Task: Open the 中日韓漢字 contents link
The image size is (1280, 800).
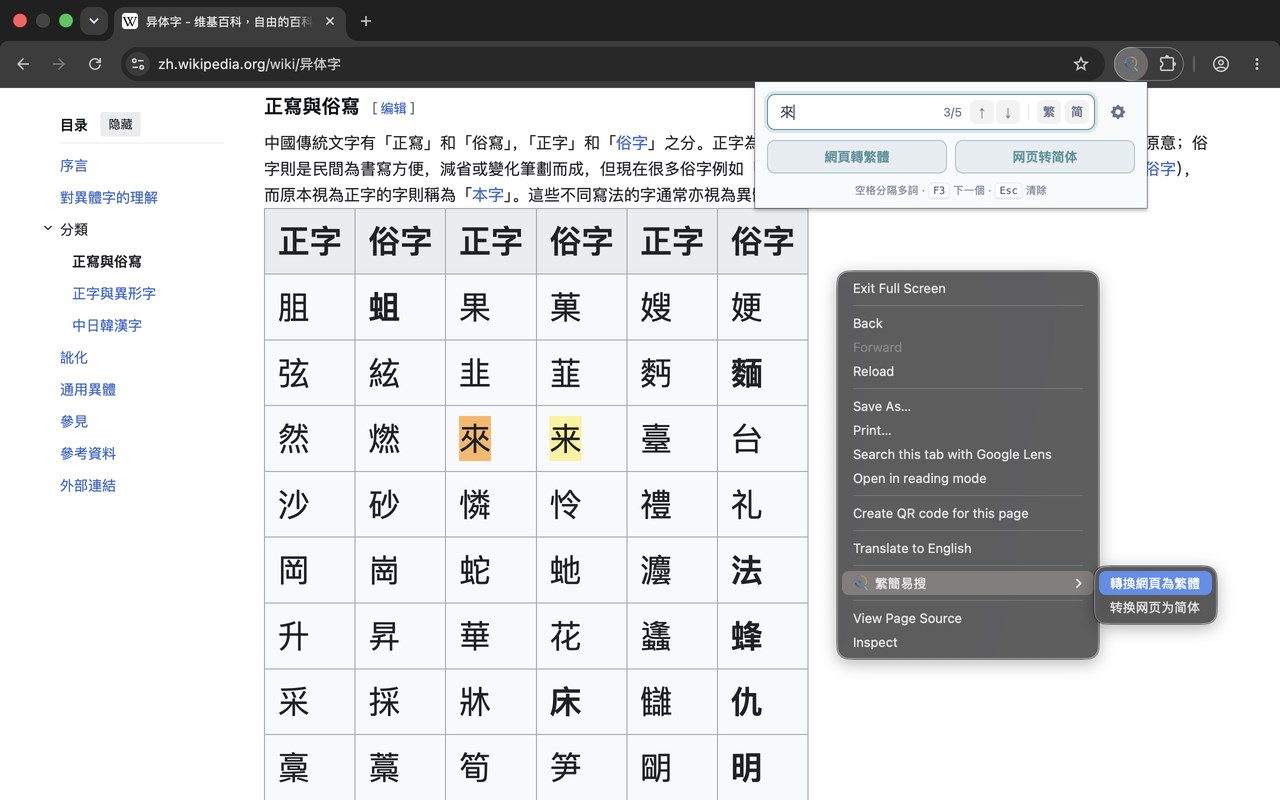Action: click(107, 325)
